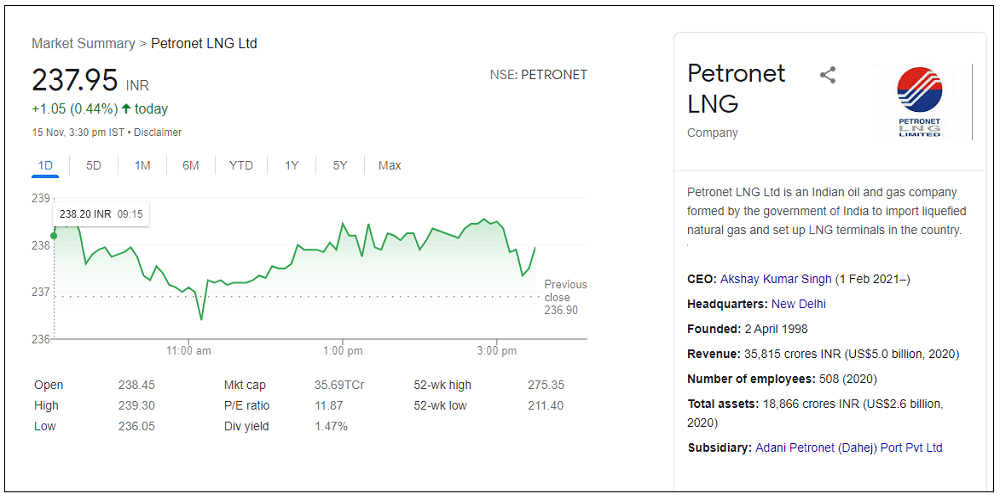The height and width of the screenshot is (500, 1000).
Task: Open the Petronet LNG Limited logo thumbnail
Action: pyautogui.click(x=919, y=101)
